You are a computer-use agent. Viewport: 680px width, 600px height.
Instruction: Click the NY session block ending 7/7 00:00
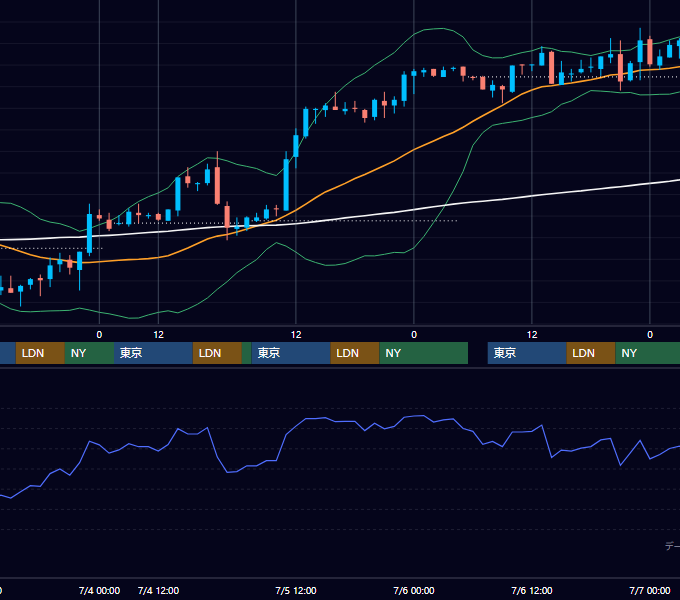[648, 353]
